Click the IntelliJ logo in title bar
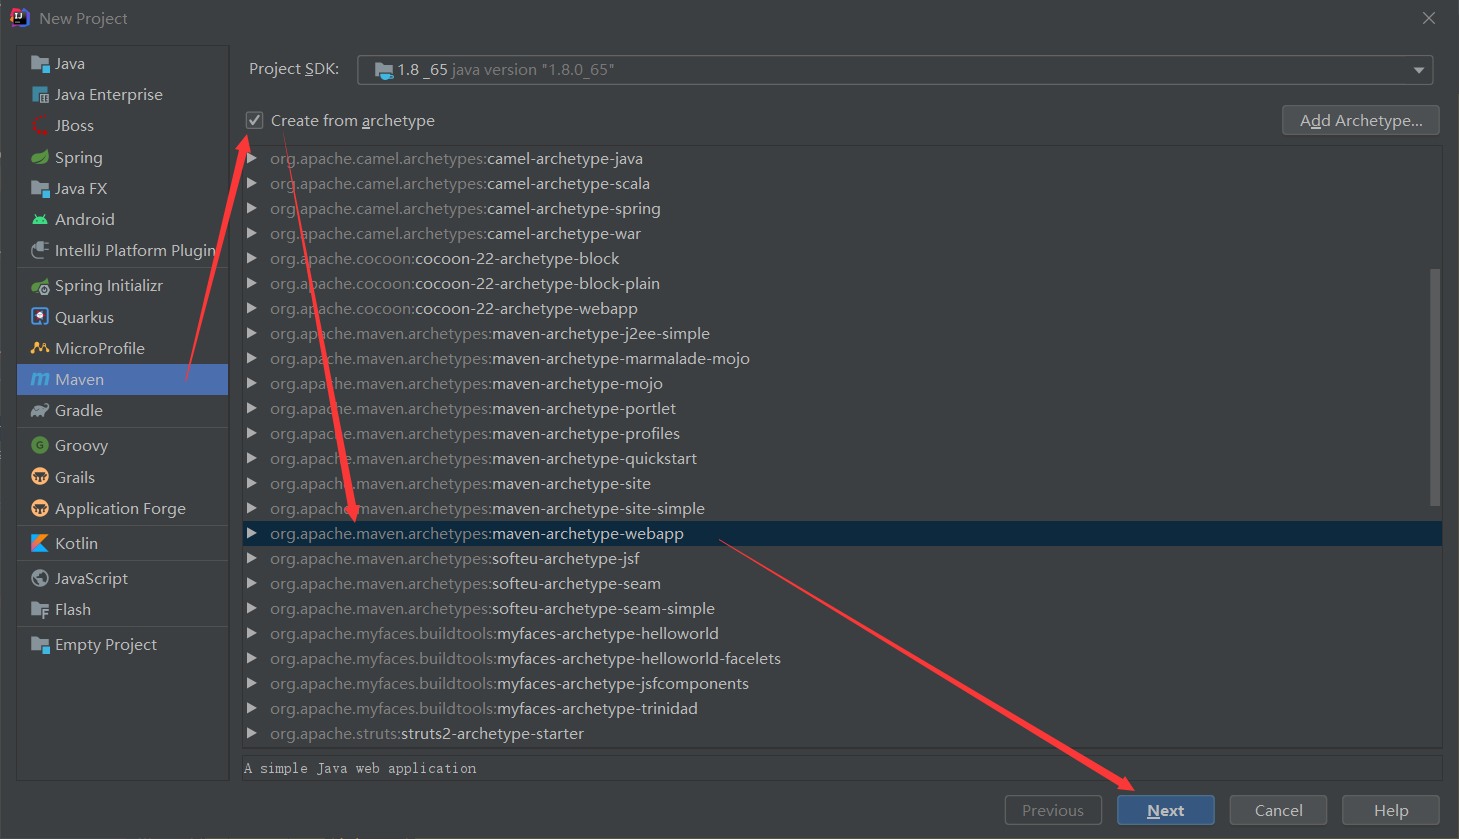1459x839 pixels. [x=20, y=18]
